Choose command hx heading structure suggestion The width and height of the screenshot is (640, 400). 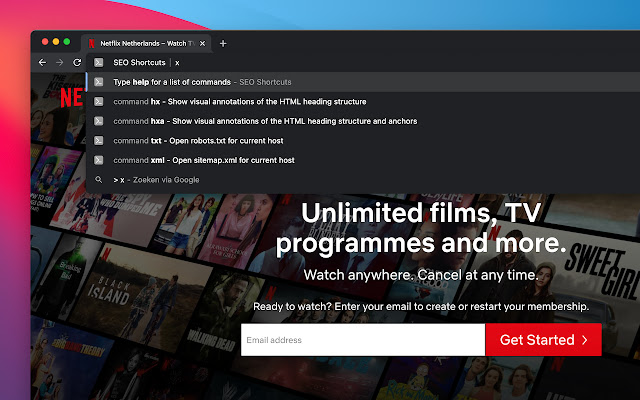pos(363,102)
